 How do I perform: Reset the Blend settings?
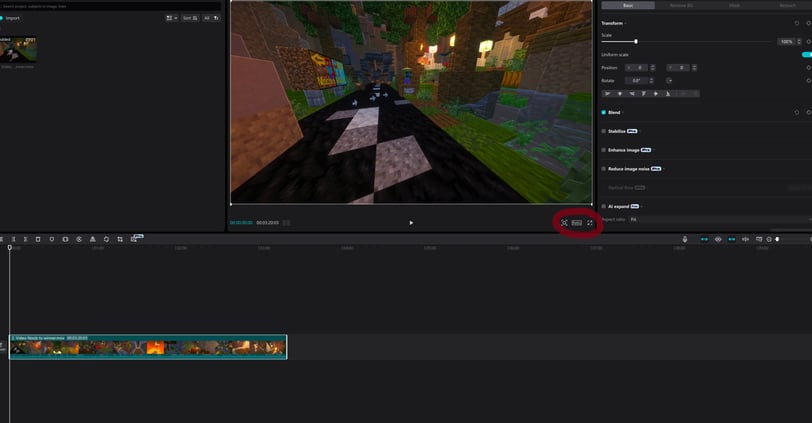click(797, 112)
